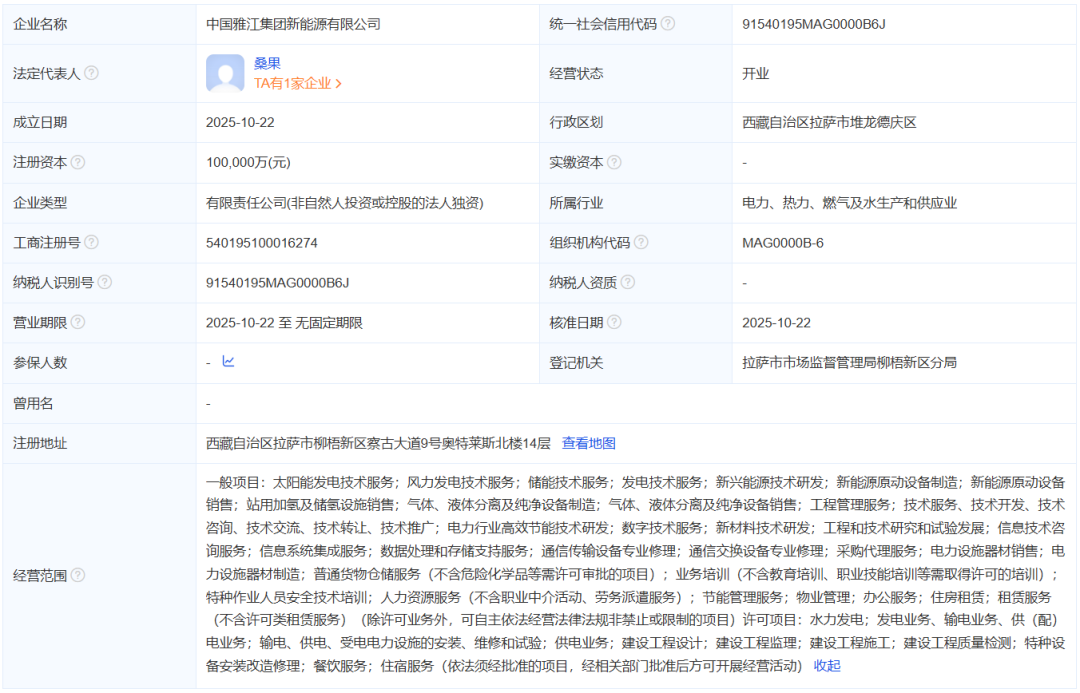Click the 纳税人资质 help icon
Screen dimensions: 1080x693
pos(628,283)
